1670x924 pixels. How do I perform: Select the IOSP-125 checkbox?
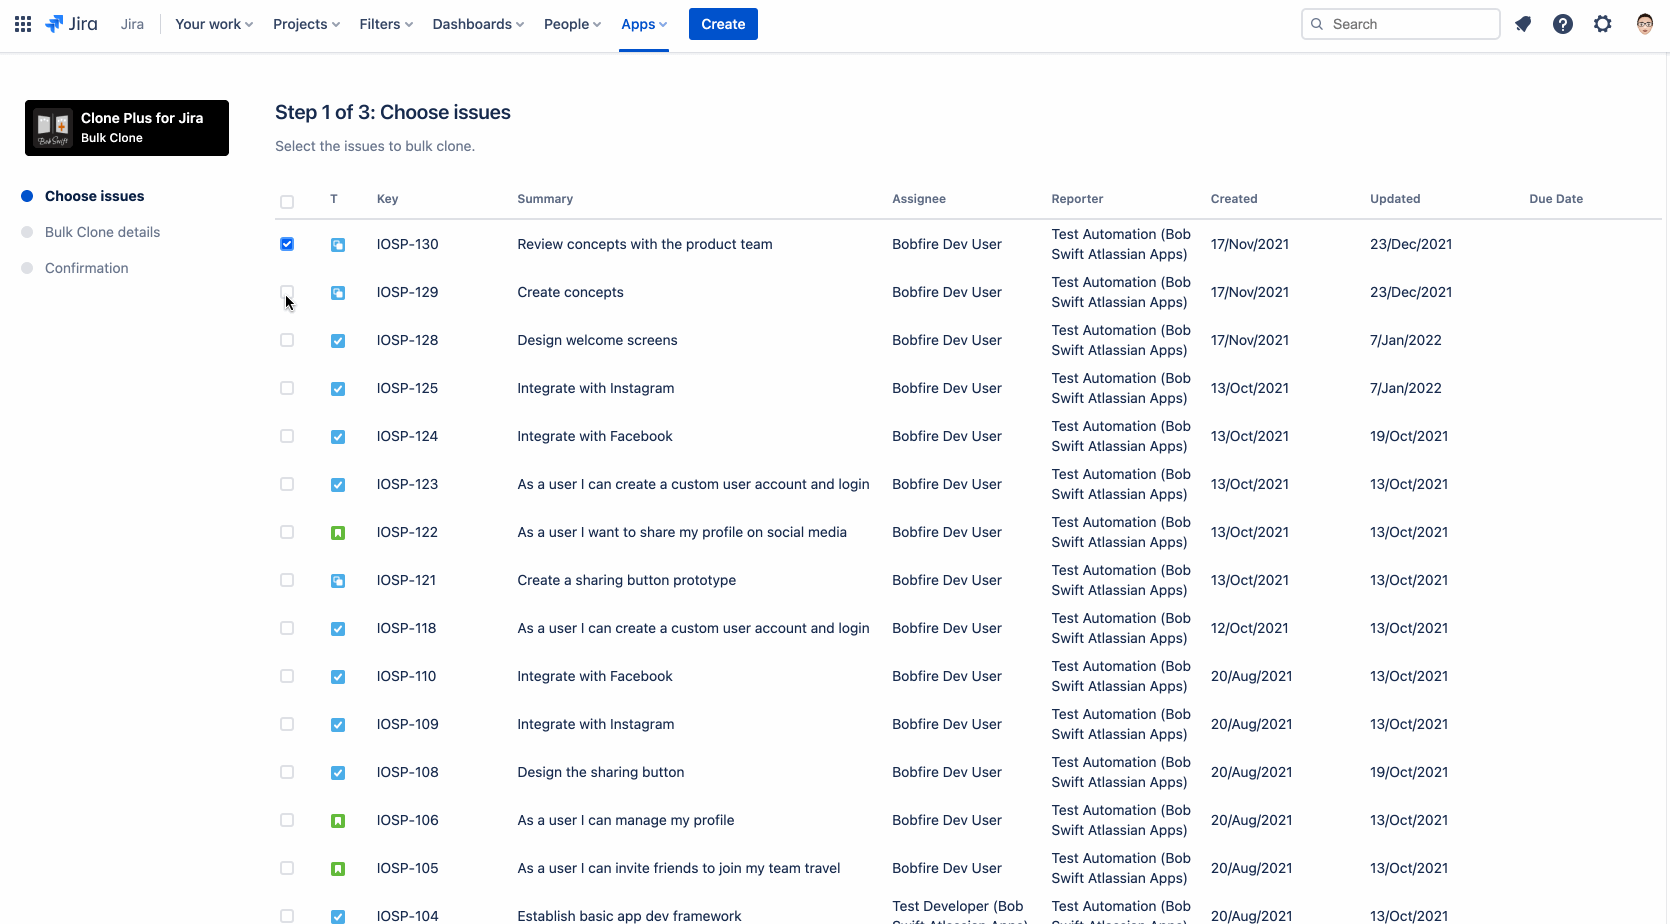pos(287,388)
